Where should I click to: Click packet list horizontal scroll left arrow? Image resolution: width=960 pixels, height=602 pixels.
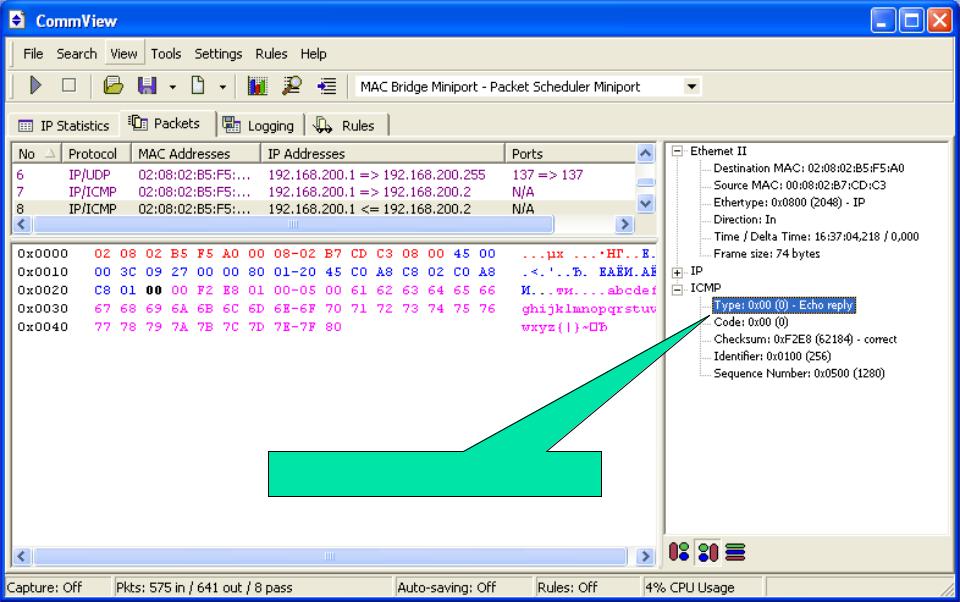click(x=22, y=224)
